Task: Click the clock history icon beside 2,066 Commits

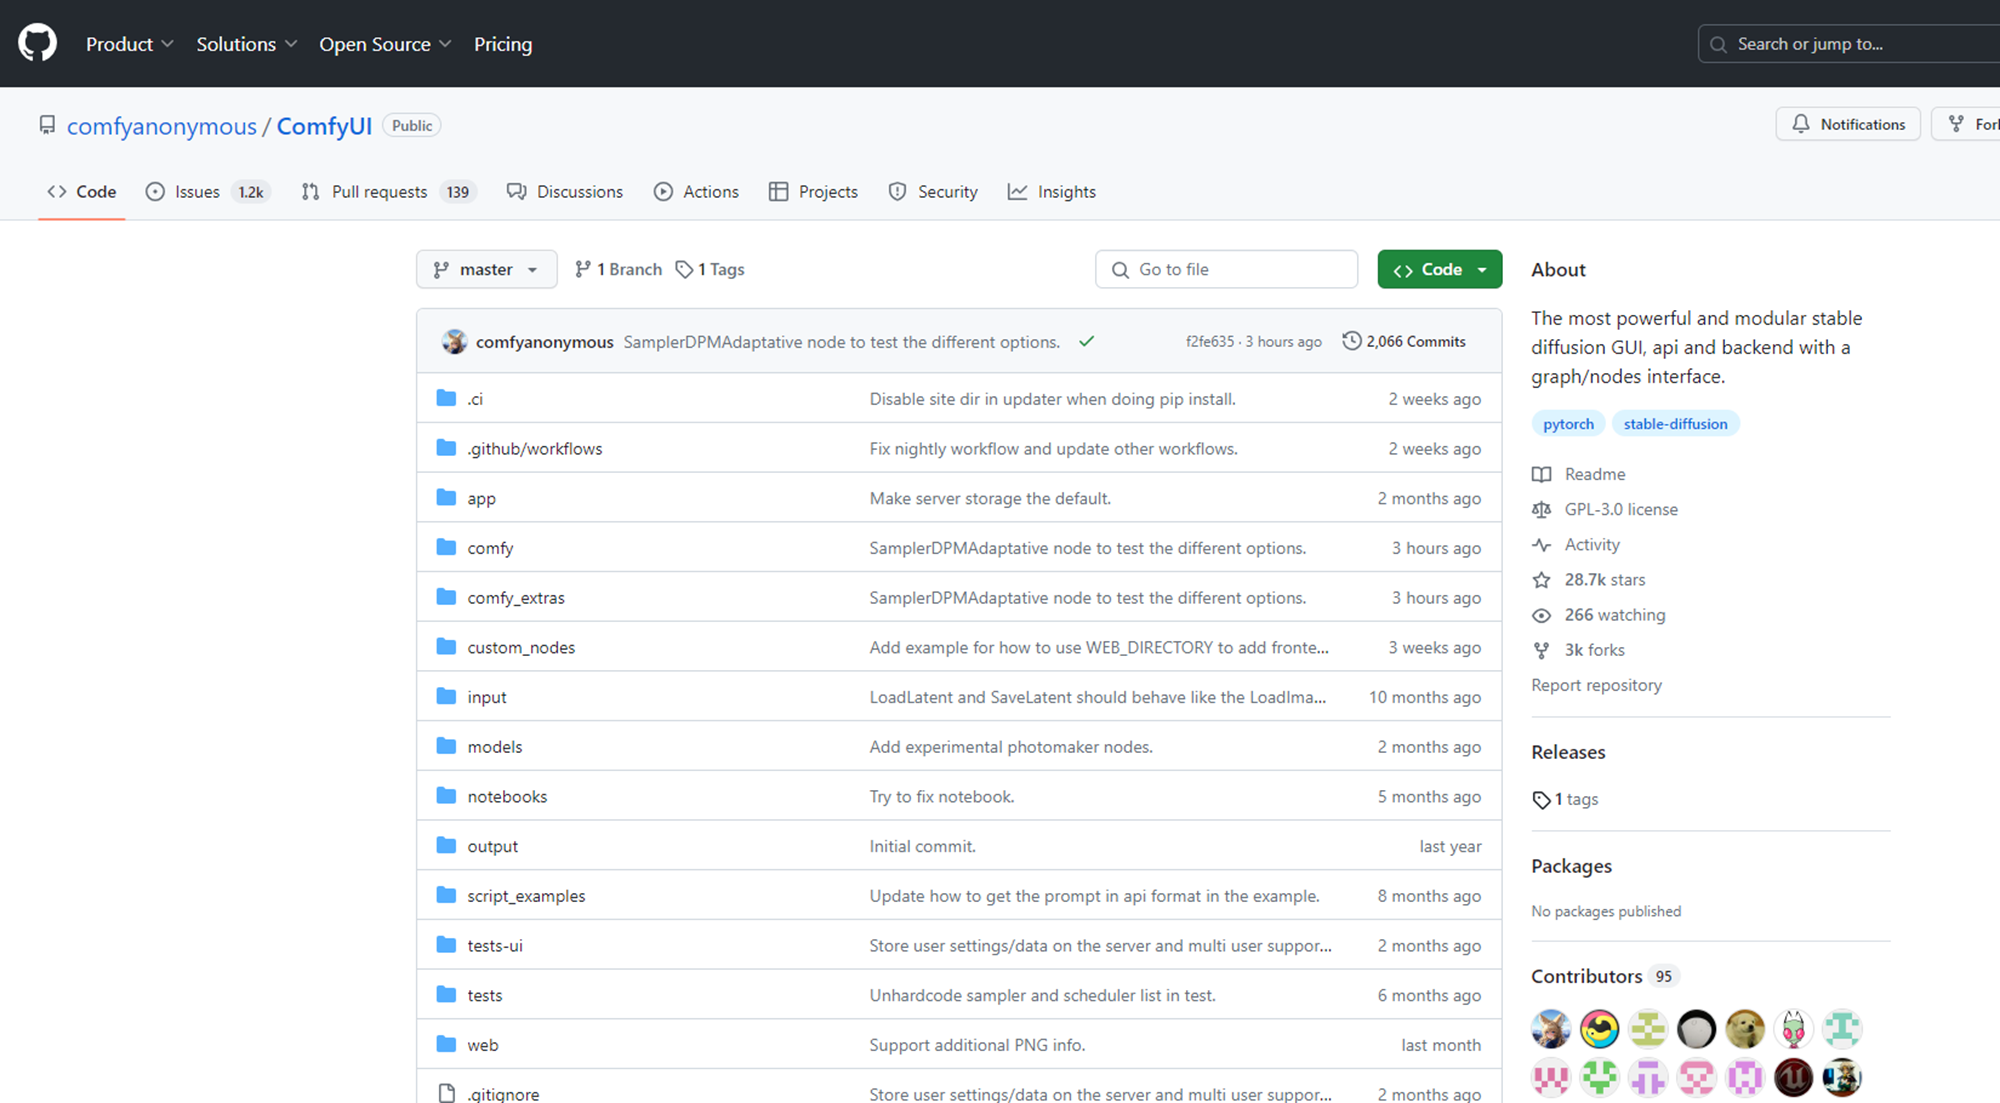Action: pos(1351,341)
